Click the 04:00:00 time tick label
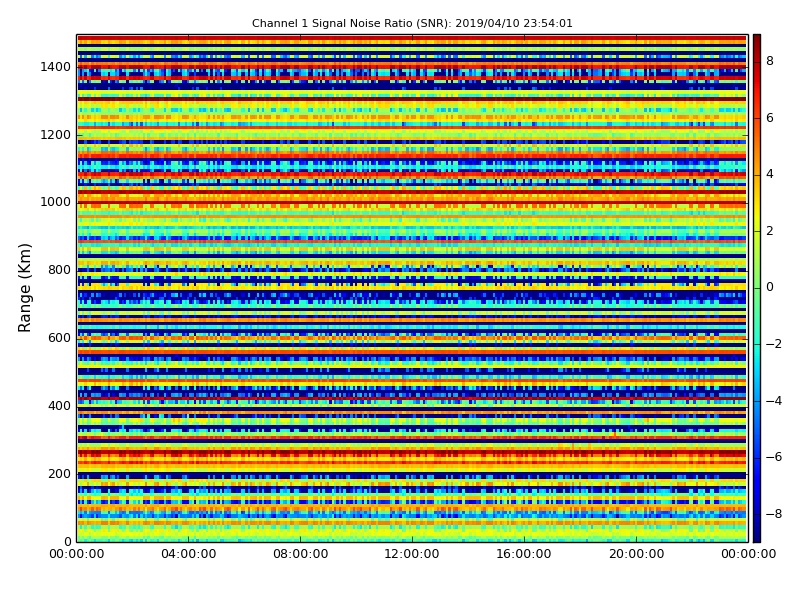The height and width of the screenshot is (600, 800). click(x=188, y=554)
